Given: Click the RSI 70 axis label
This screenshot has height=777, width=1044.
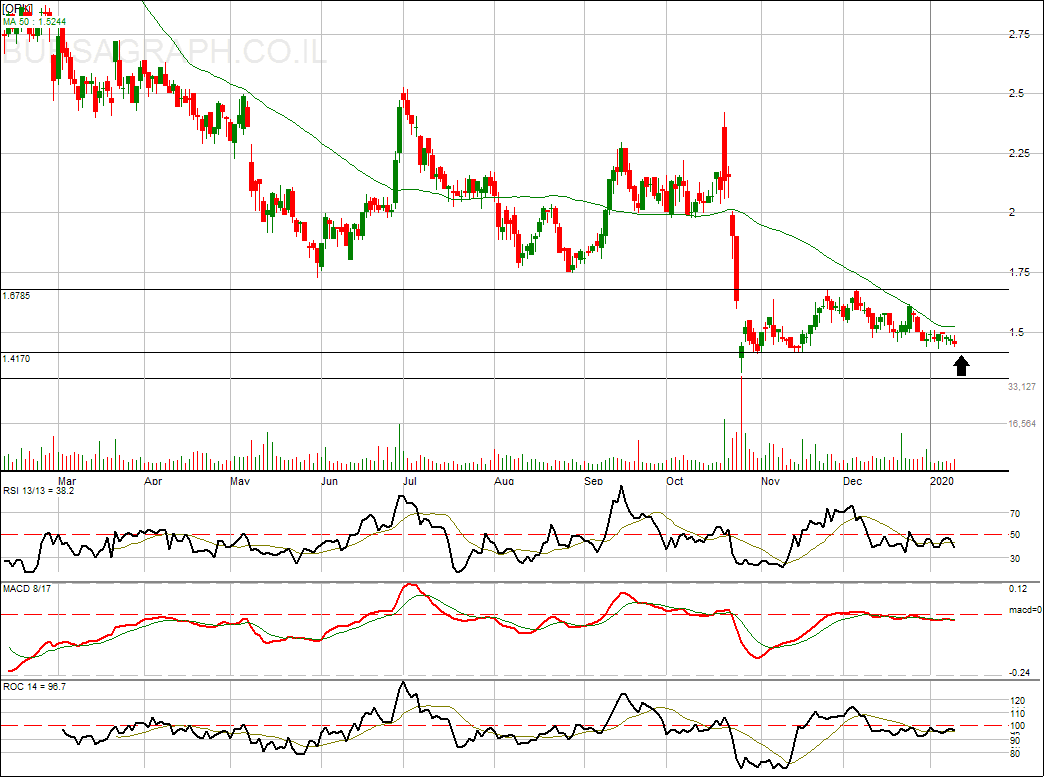Looking at the screenshot, I should click(x=1015, y=513).
